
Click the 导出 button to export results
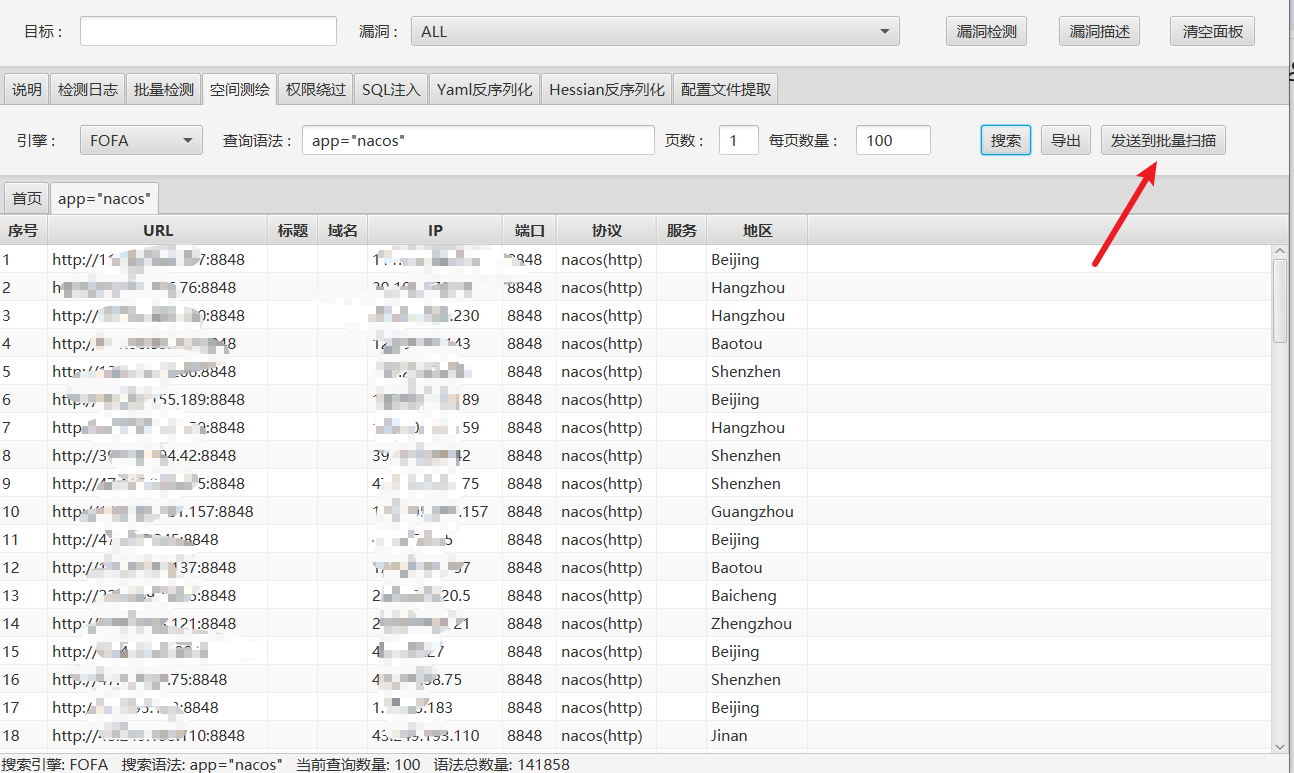point(1065,140)
